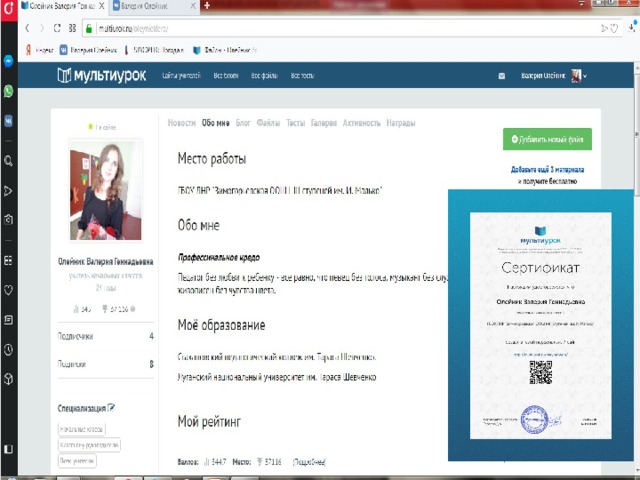Open the profile photo of Олейник Валерия
640x480 pixels.
tap(106, 190)
